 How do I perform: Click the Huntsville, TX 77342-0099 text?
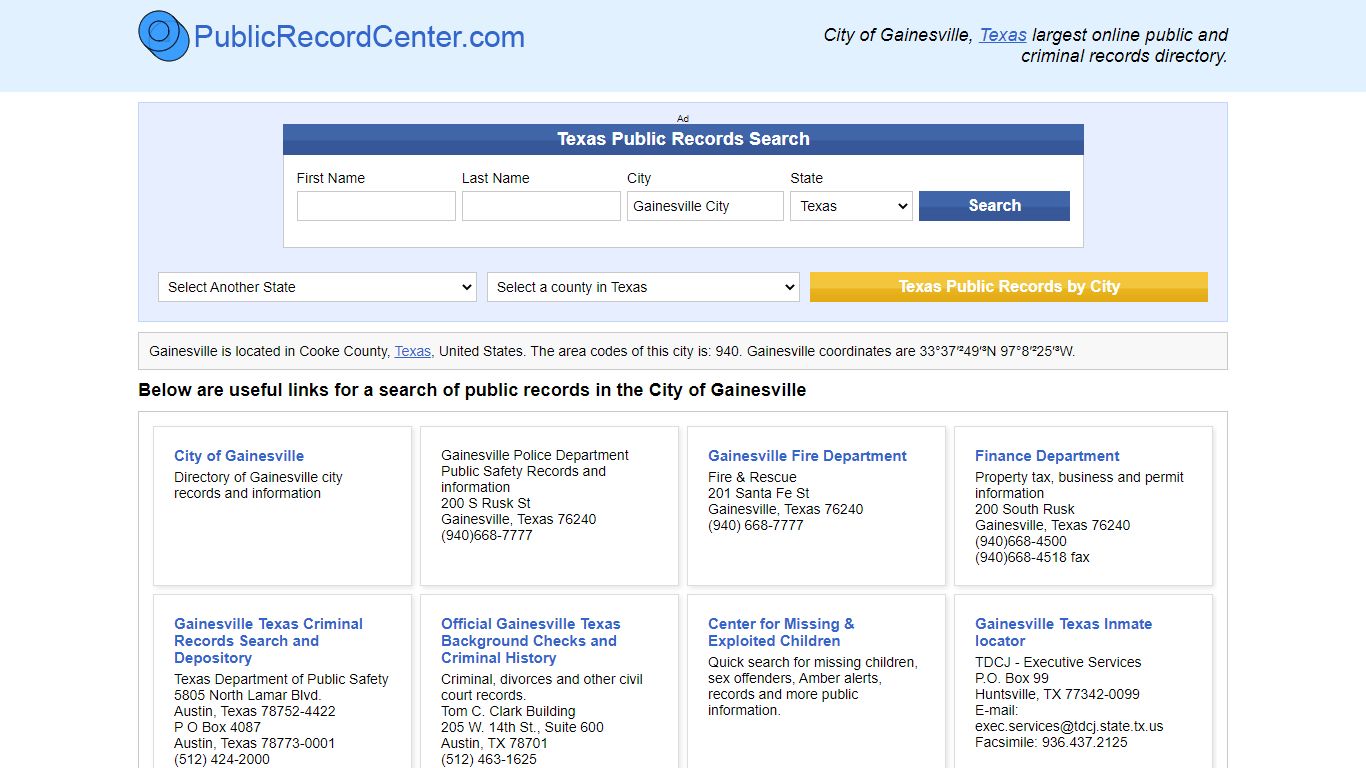click(x=1057, y=694)
